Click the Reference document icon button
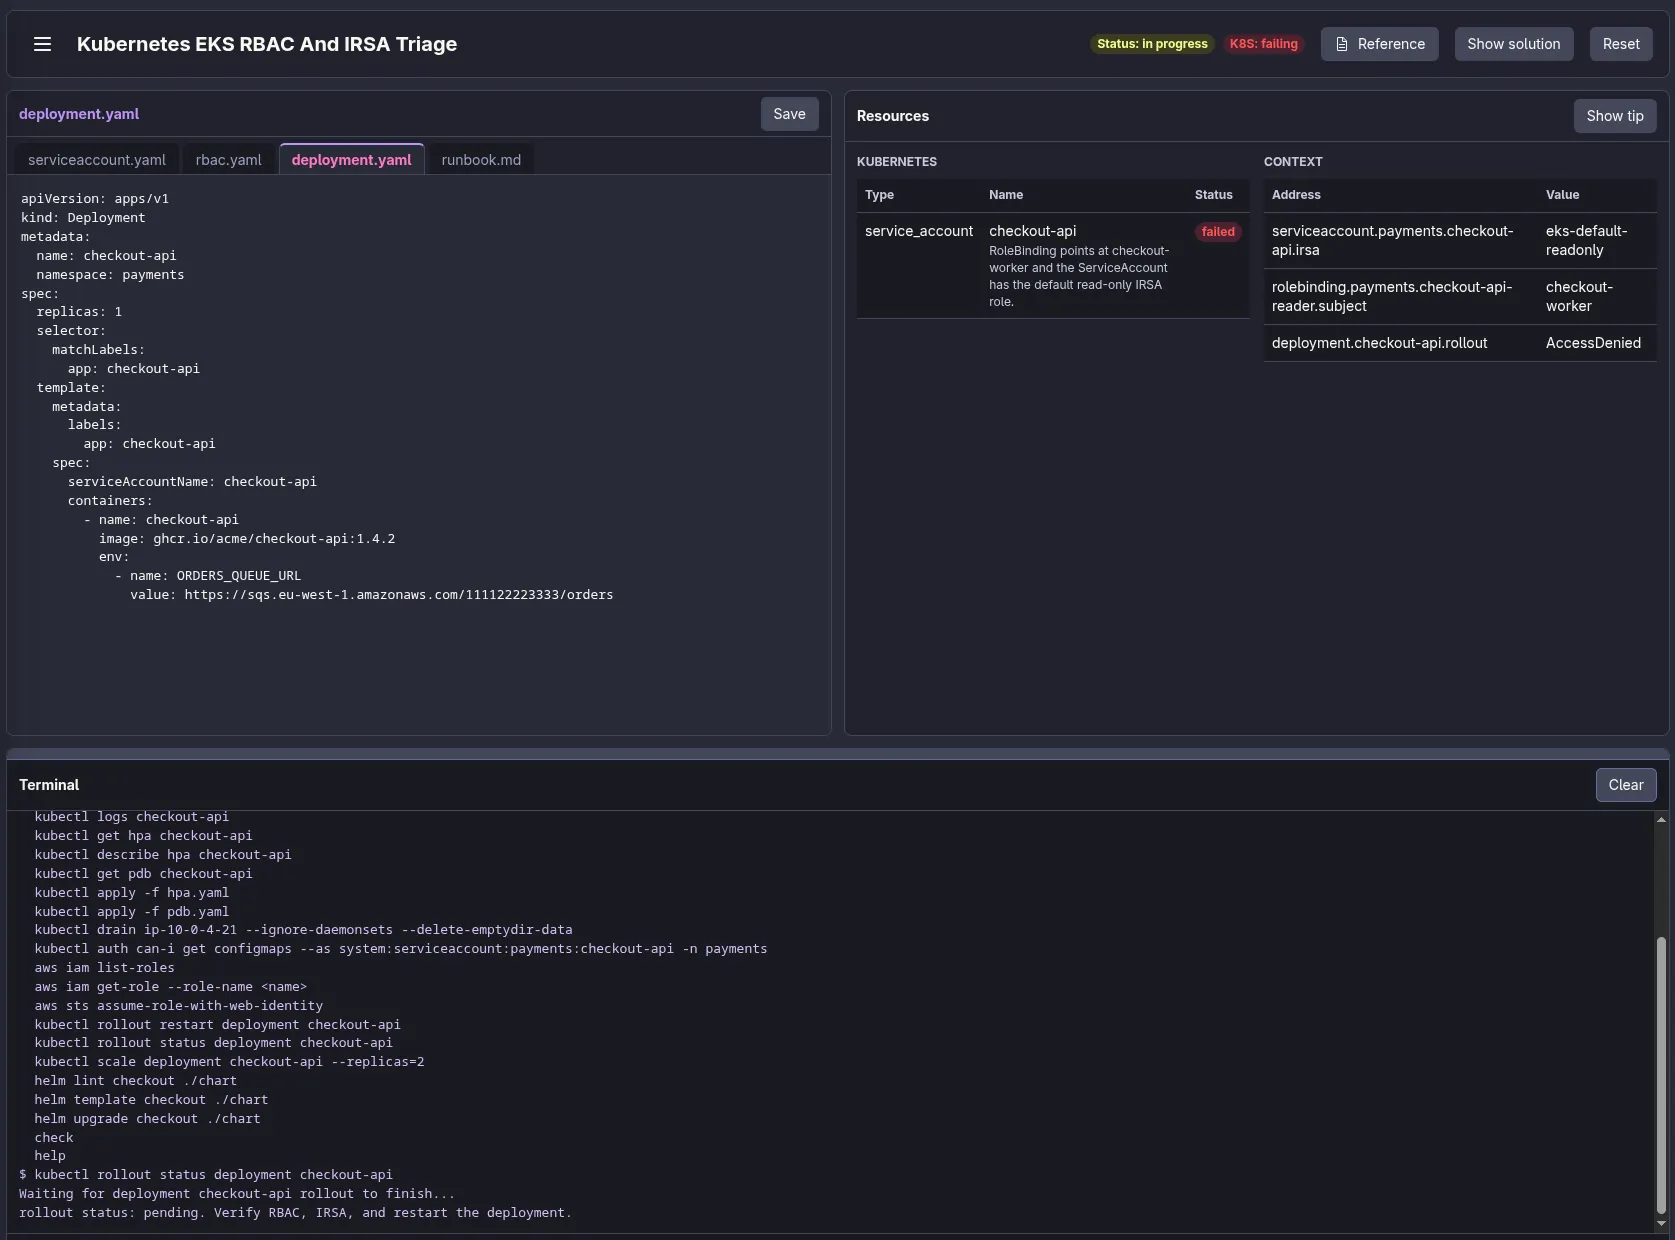This screenshot has width=1675, height=1240. click(1379, 44)
